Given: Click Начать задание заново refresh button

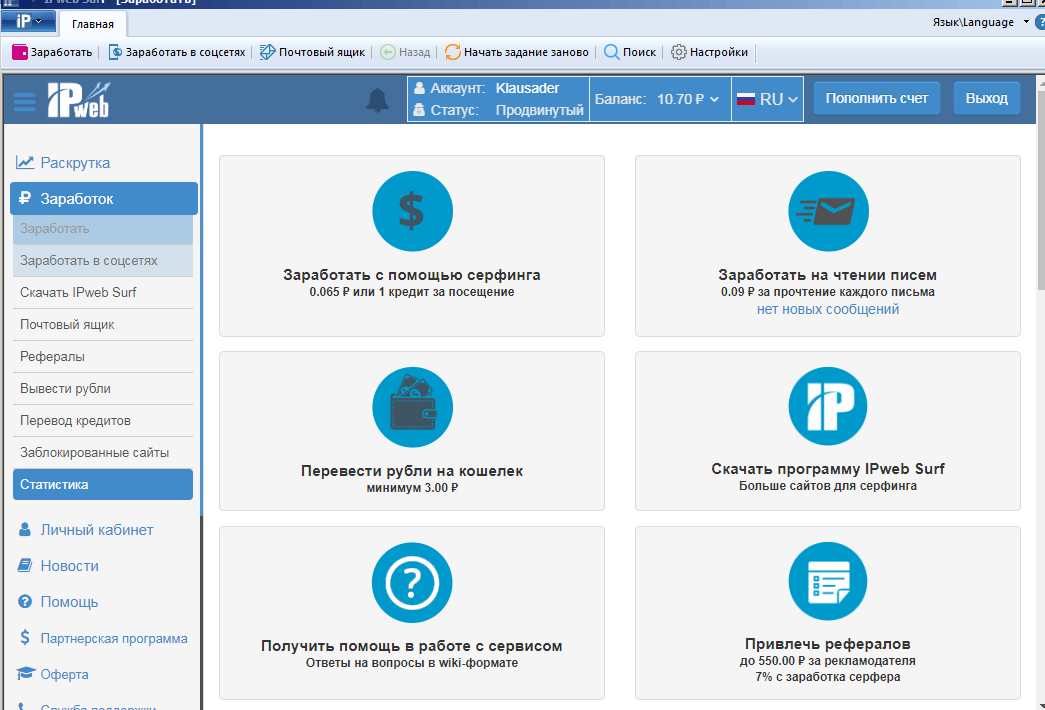Looking at the screenshot, I should pyautogui.click(x=517, y=52).
